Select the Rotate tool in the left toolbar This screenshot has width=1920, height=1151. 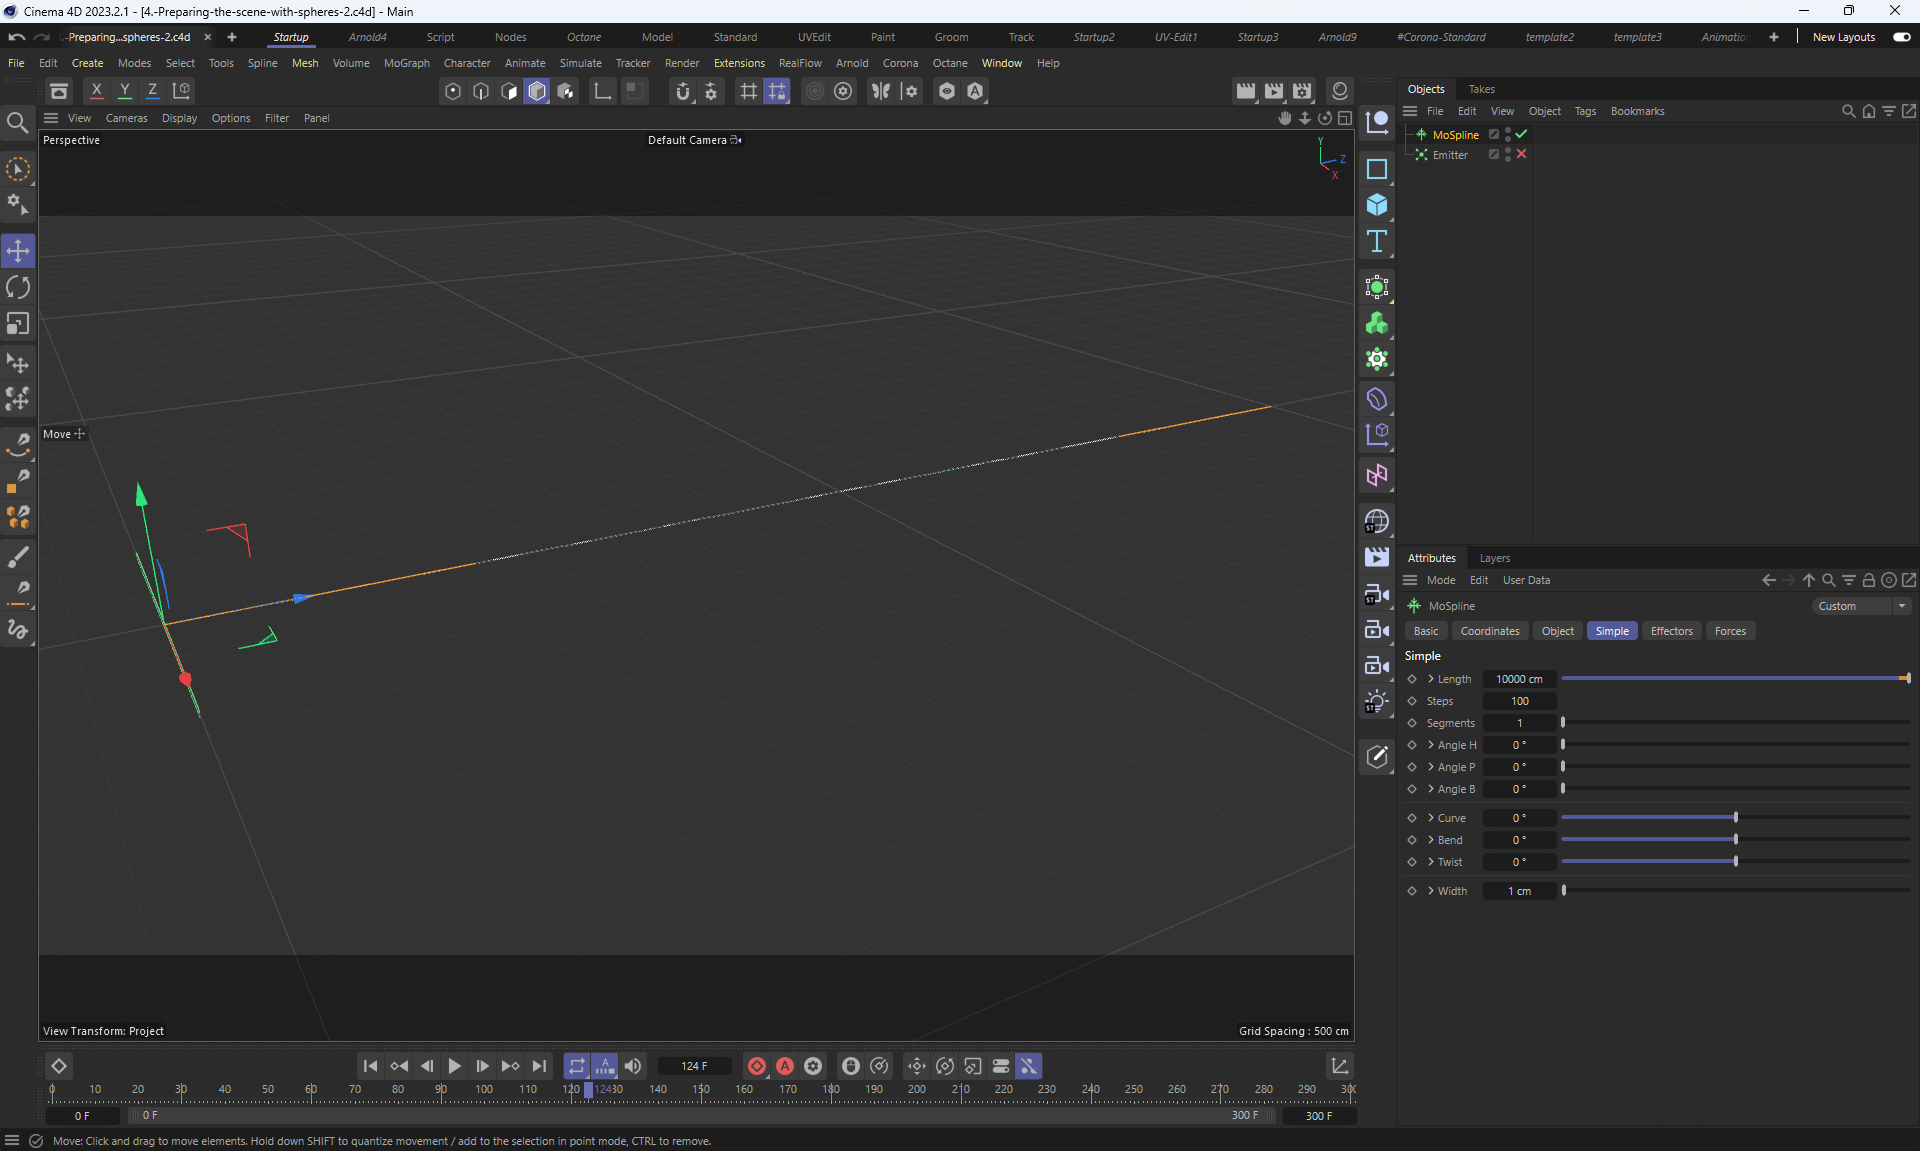click(x=18, y=288)
